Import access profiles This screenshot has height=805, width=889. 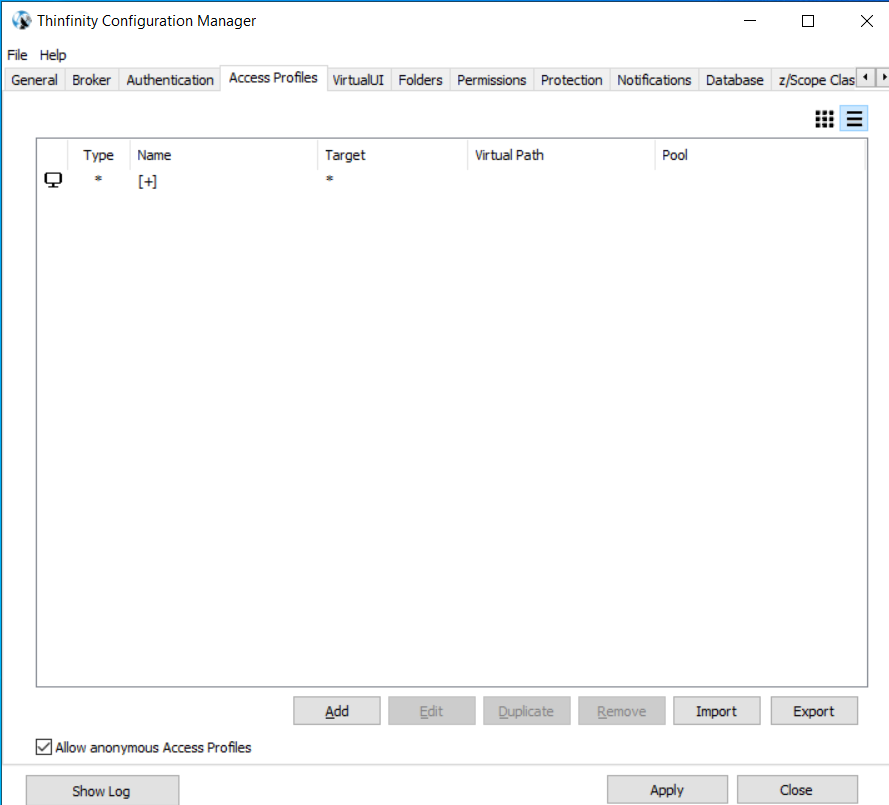717,711
